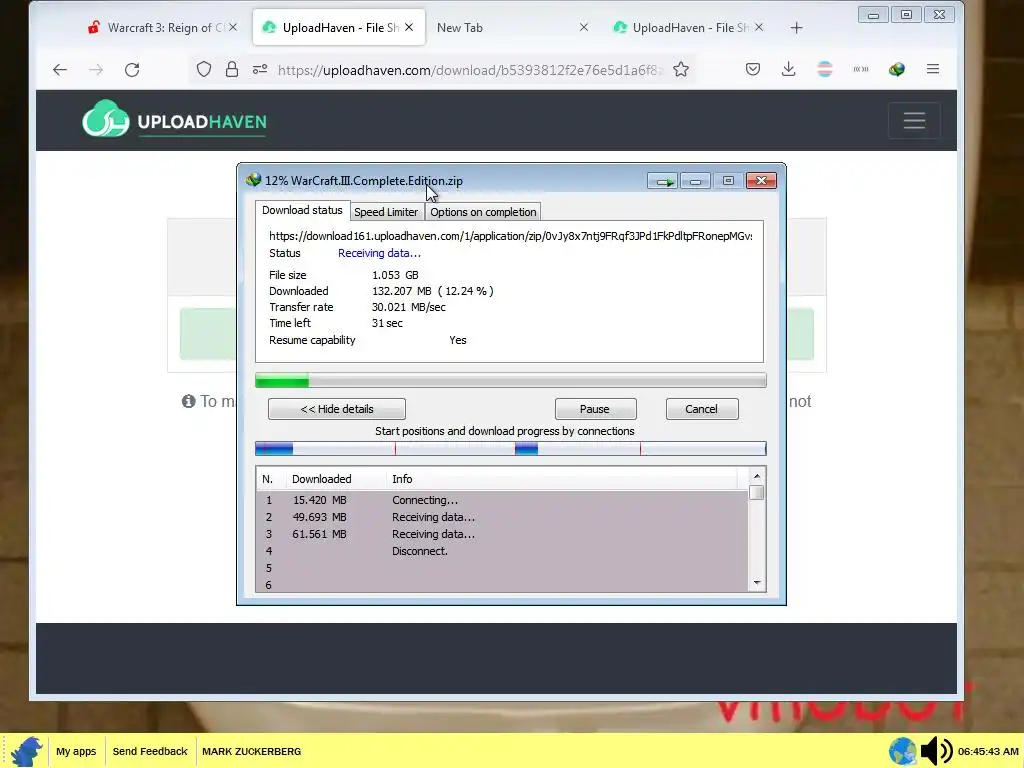Image resolution: width=1024 pixels, height=768 pixels.
Task: Select connection row 2 with 49.693 MB
Action: (x=502, y=517)
